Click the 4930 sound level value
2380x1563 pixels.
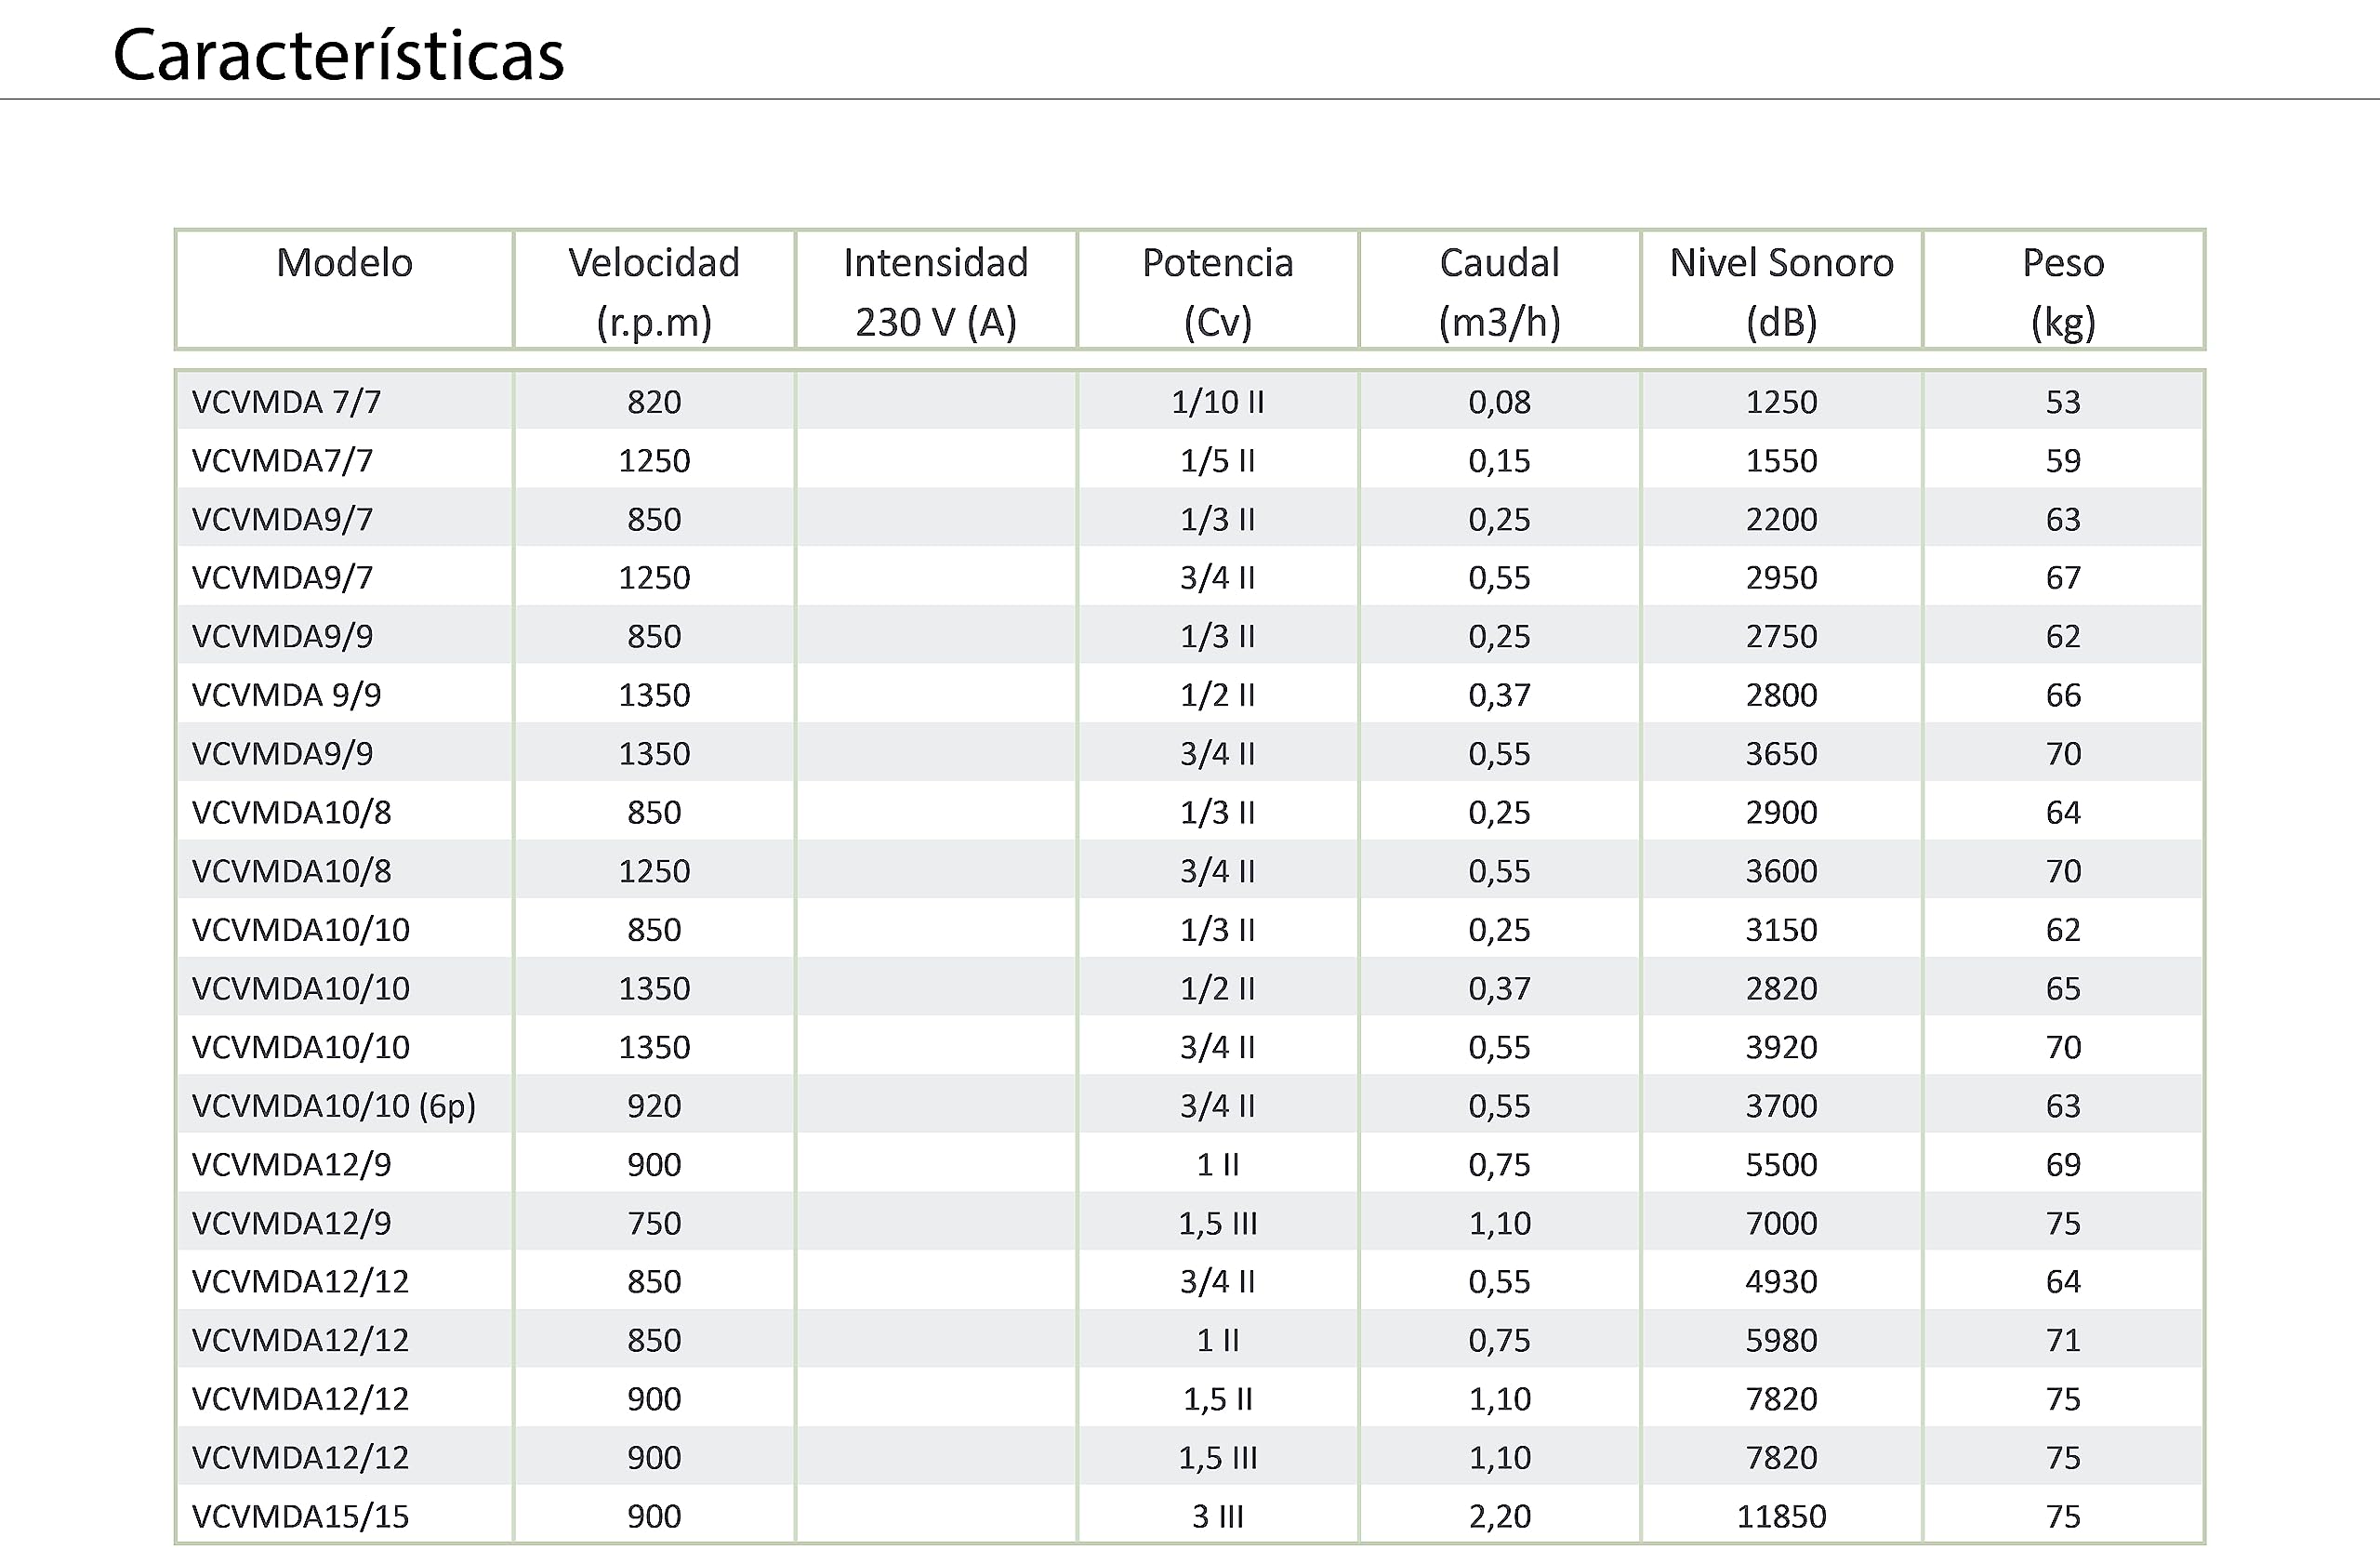point(1781,1282)
